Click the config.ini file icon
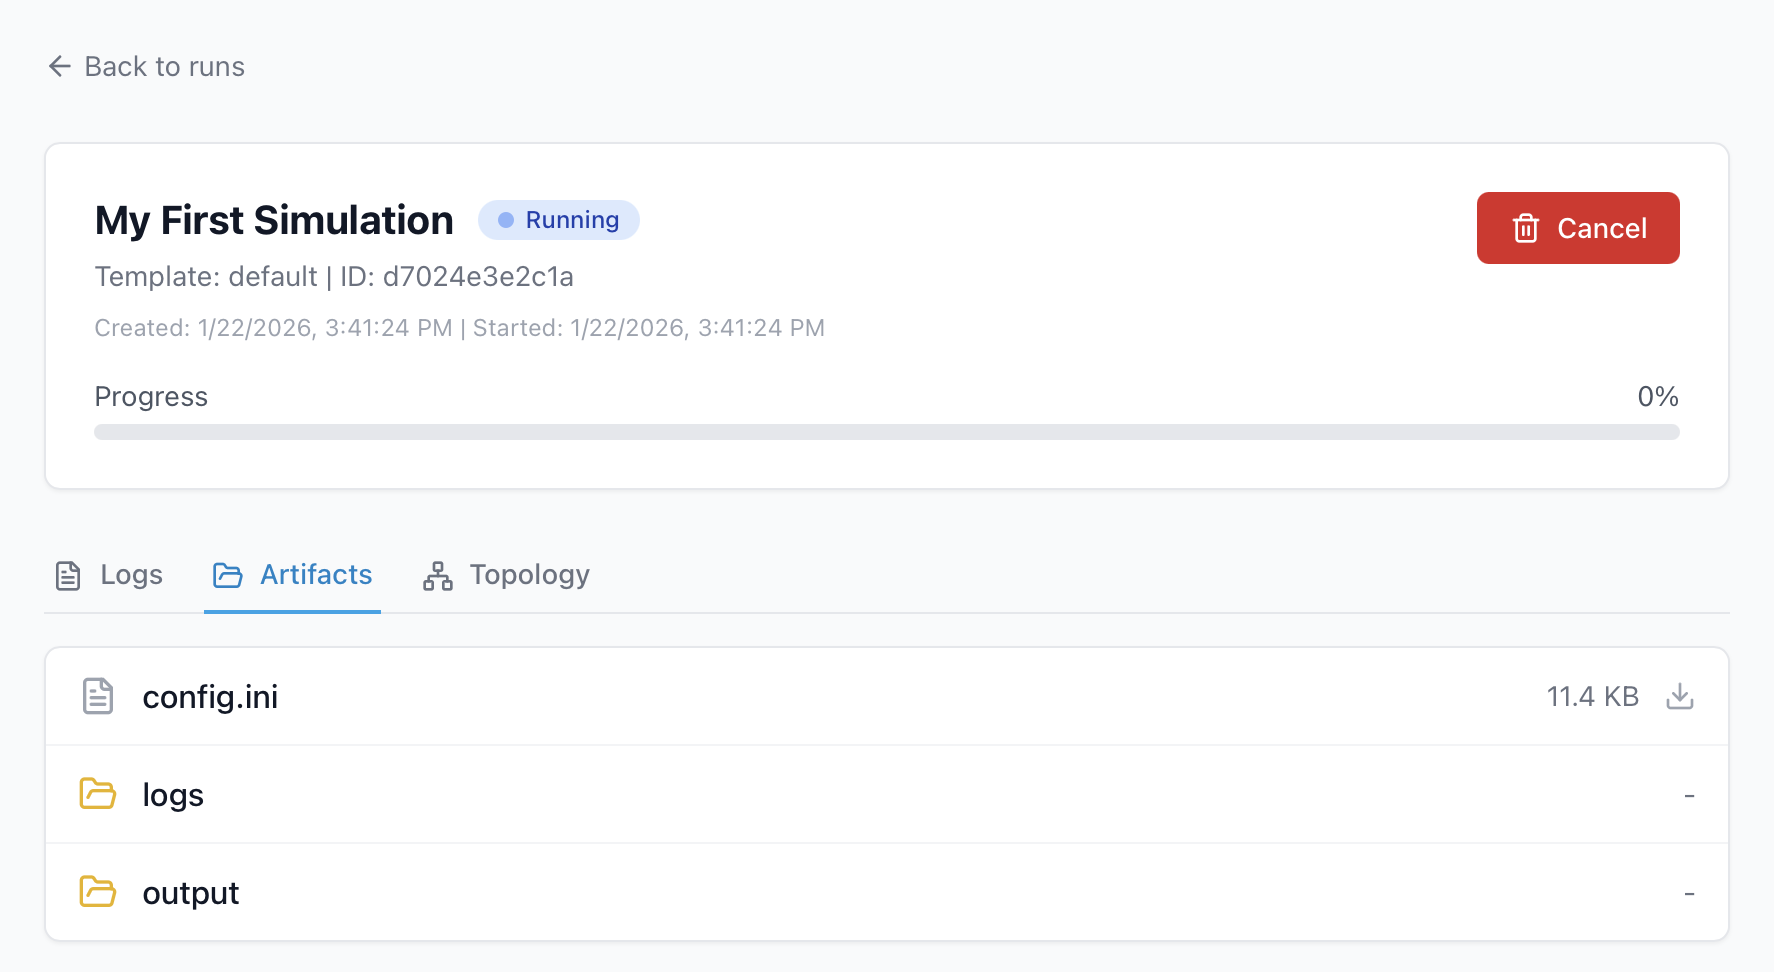Viewport: 1774px width, 972px height. click(98, 697)
